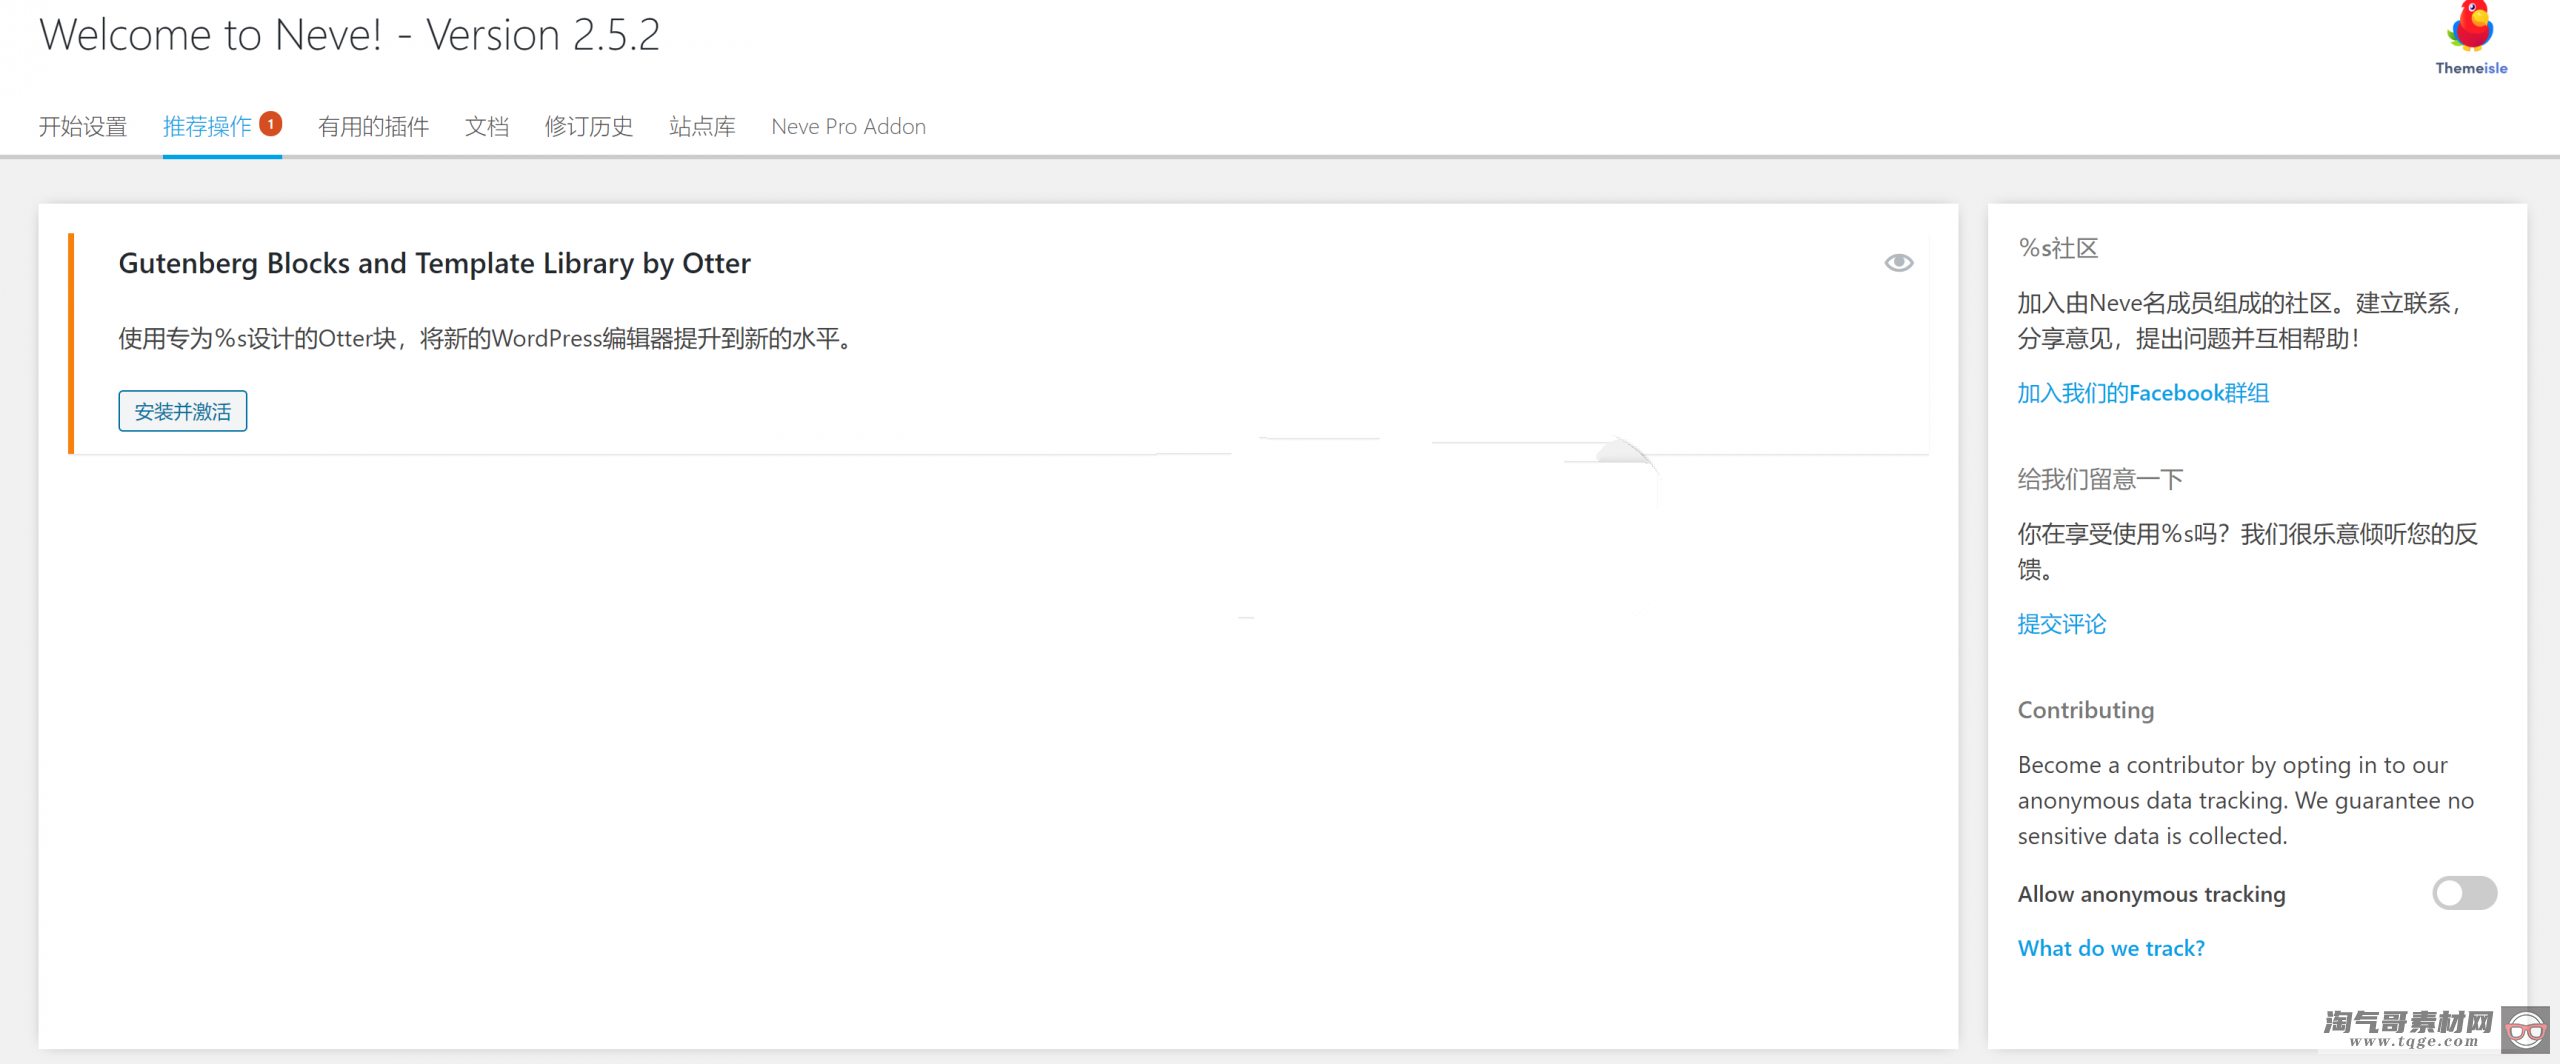Click the Contributing section heading
The width and height of the screenshot is (2560, 1064).
tap(2086, 710)
